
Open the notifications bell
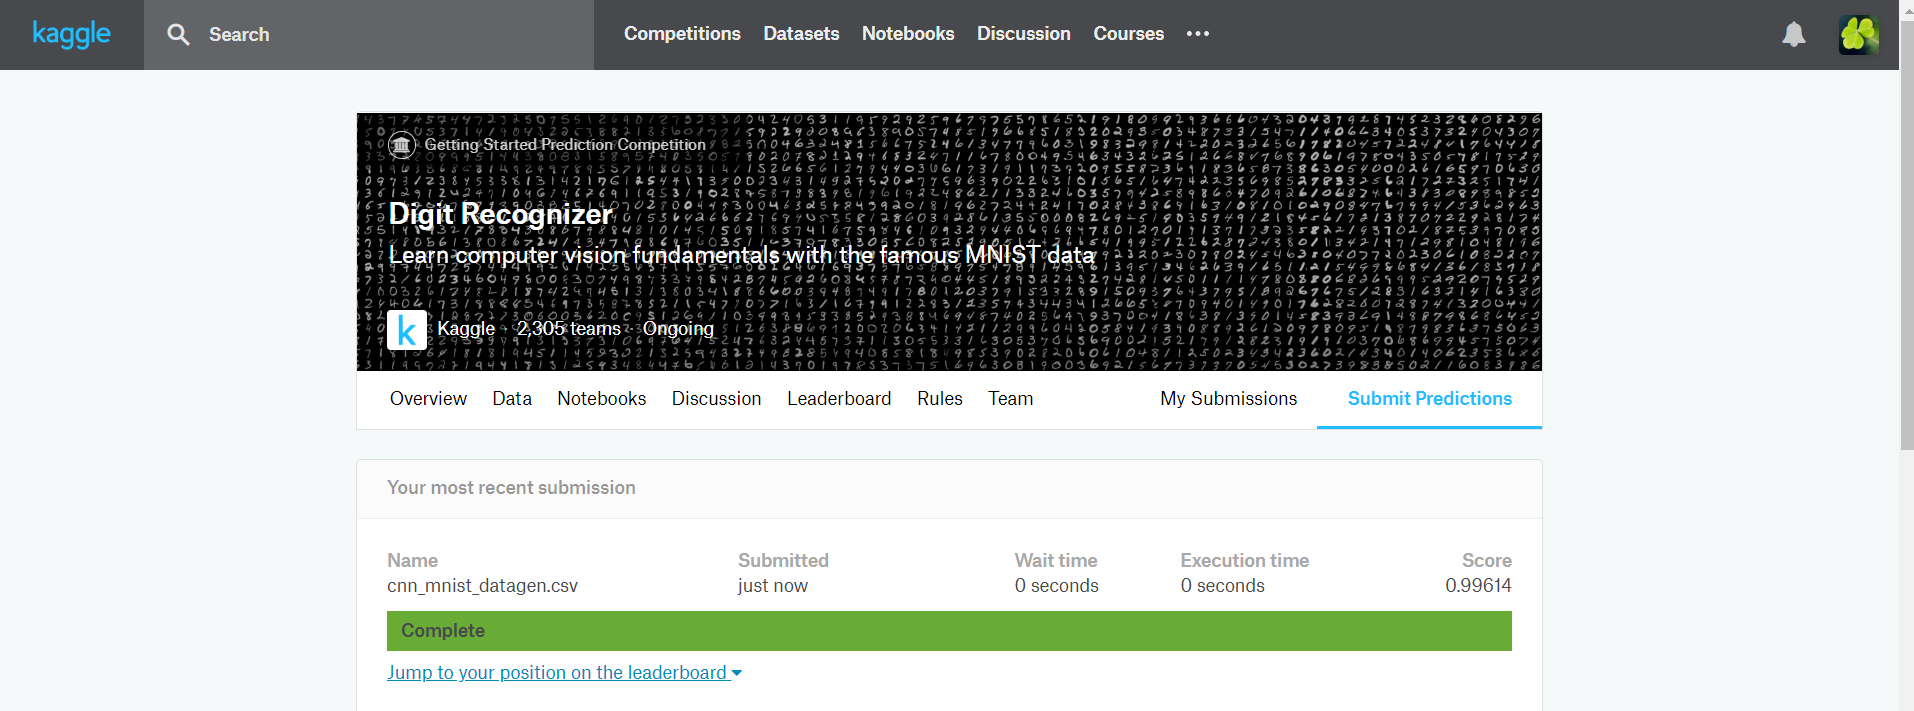pos(1794,34)
